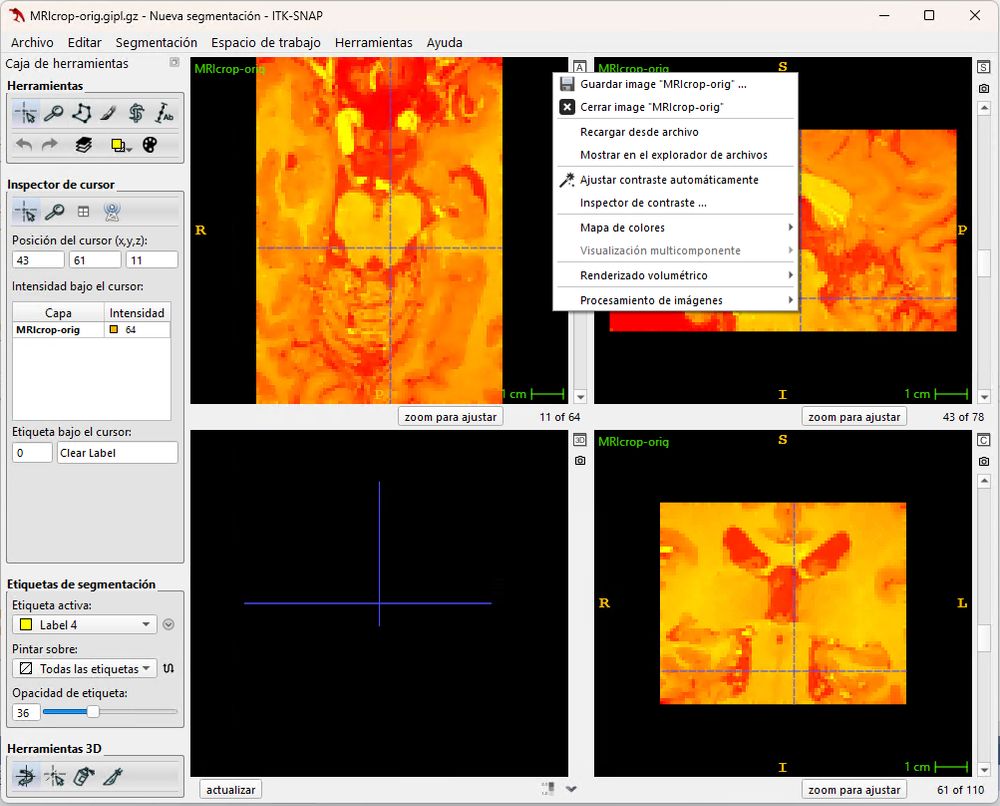Choose Guardar image "MRIcrop-orig" entry
1000x806 pixels.
pyautogui.click(x=675, y=84)
